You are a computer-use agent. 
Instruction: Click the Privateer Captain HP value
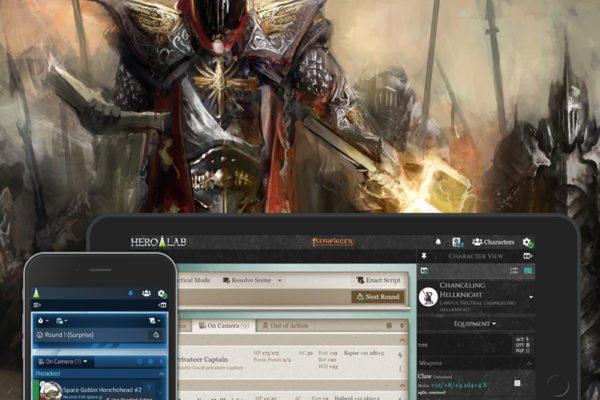tap(266, 353)
